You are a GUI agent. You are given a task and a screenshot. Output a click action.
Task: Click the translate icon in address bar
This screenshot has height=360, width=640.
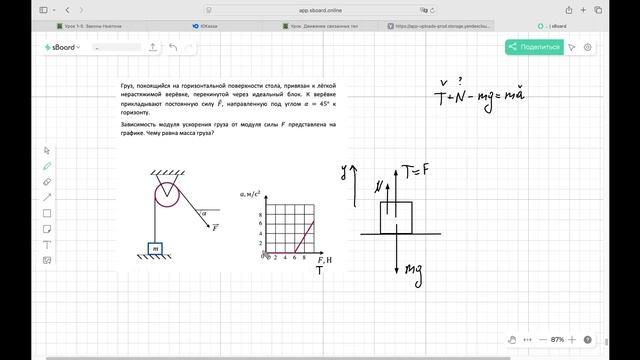point(423,10)
